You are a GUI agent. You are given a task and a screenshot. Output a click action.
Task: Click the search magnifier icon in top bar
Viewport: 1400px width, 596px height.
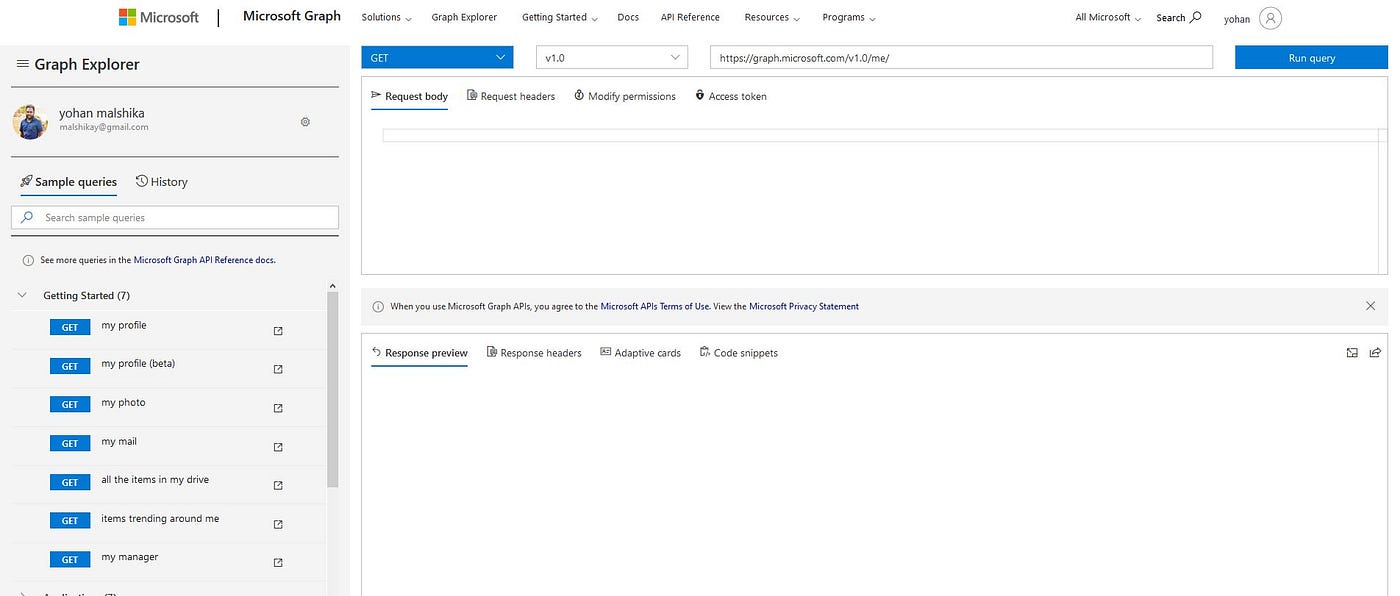pos(1196,17)
